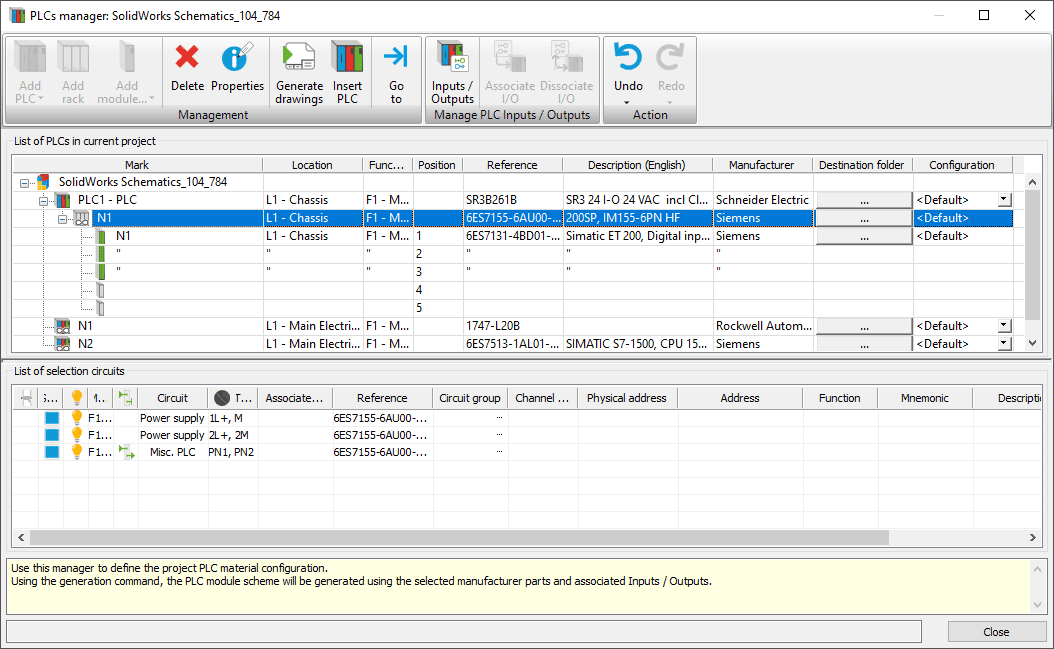Click the green connection icon in Misc. PLC row
1054x649 pixels.
click(126, 451)
